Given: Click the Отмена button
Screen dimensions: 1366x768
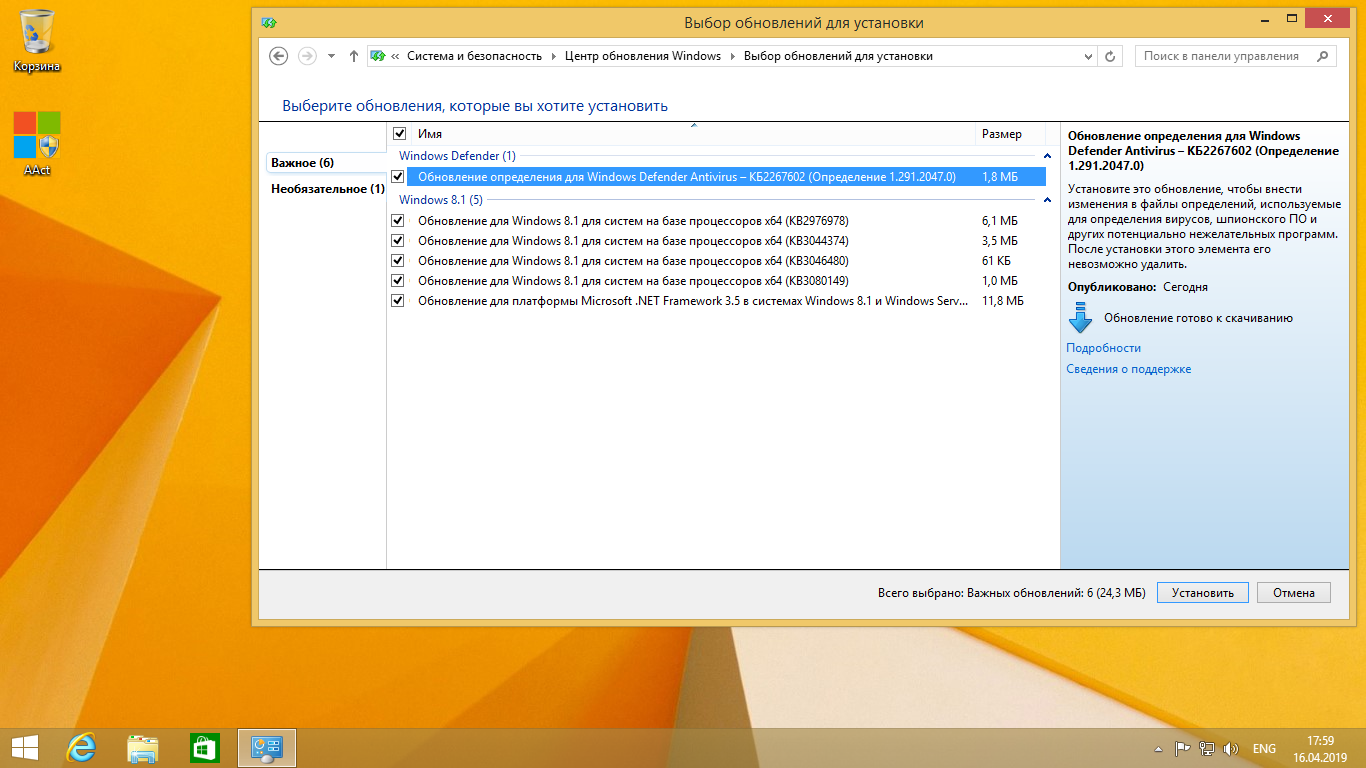Looking at the screenshot, I should tap(1294, 592).
